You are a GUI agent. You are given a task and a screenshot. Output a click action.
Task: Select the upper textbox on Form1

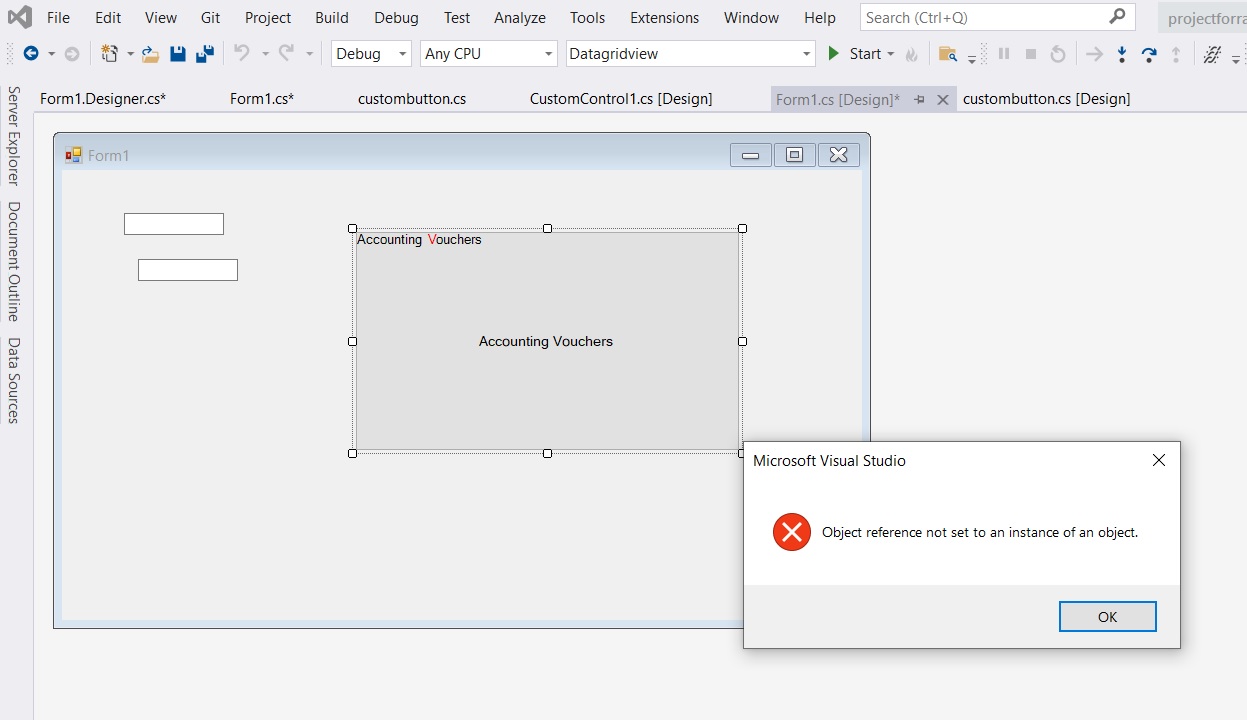coord(174,224)
